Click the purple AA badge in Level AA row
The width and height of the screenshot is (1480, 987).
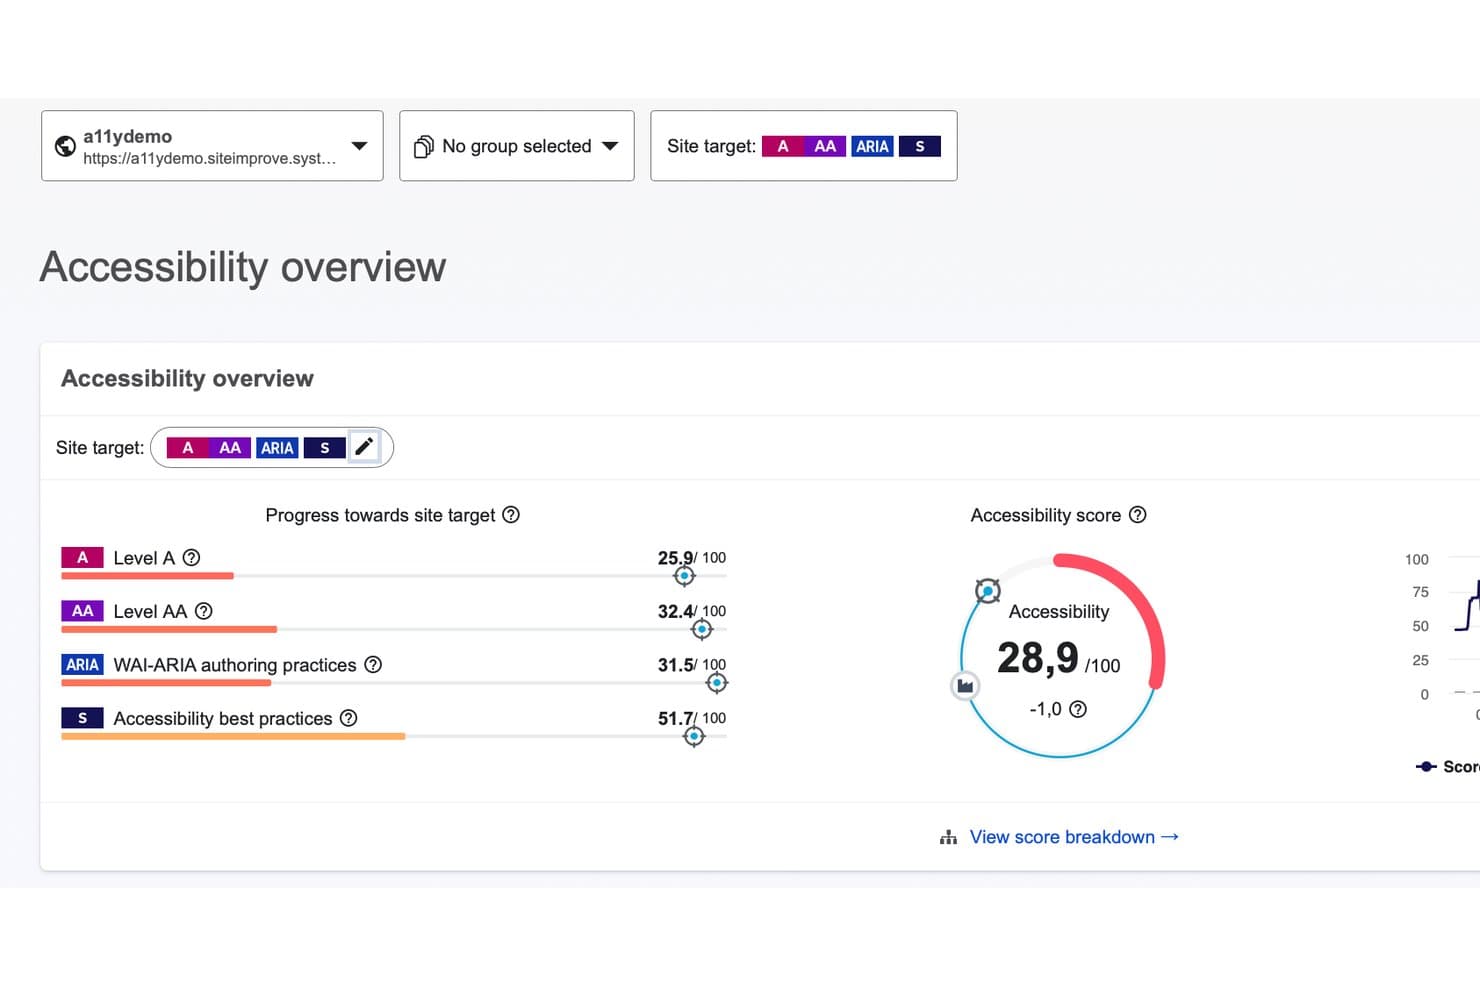pyautogui.click(x=83, y=611)
